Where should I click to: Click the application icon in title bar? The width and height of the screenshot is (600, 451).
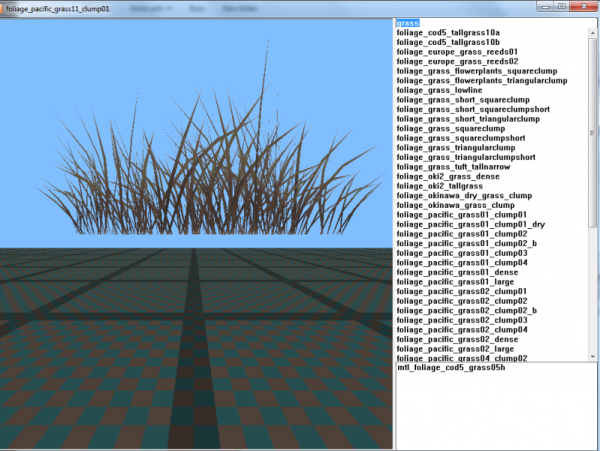(6, 6)
